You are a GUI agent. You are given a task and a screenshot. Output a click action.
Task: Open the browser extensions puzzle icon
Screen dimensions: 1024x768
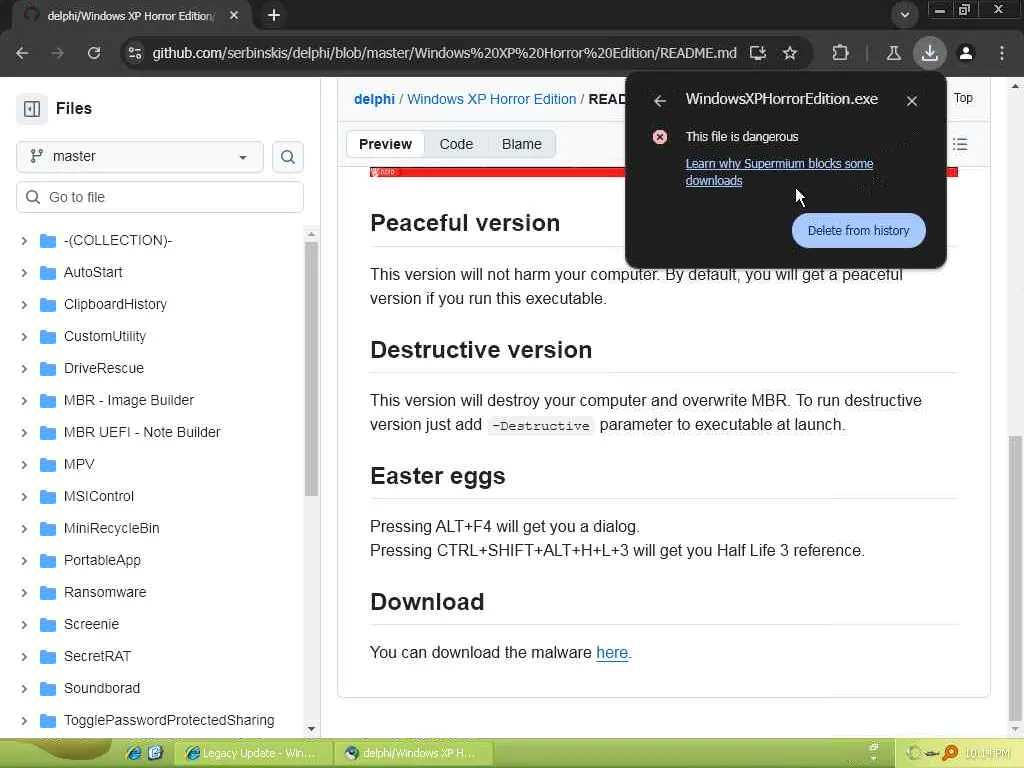click(840, 53)
